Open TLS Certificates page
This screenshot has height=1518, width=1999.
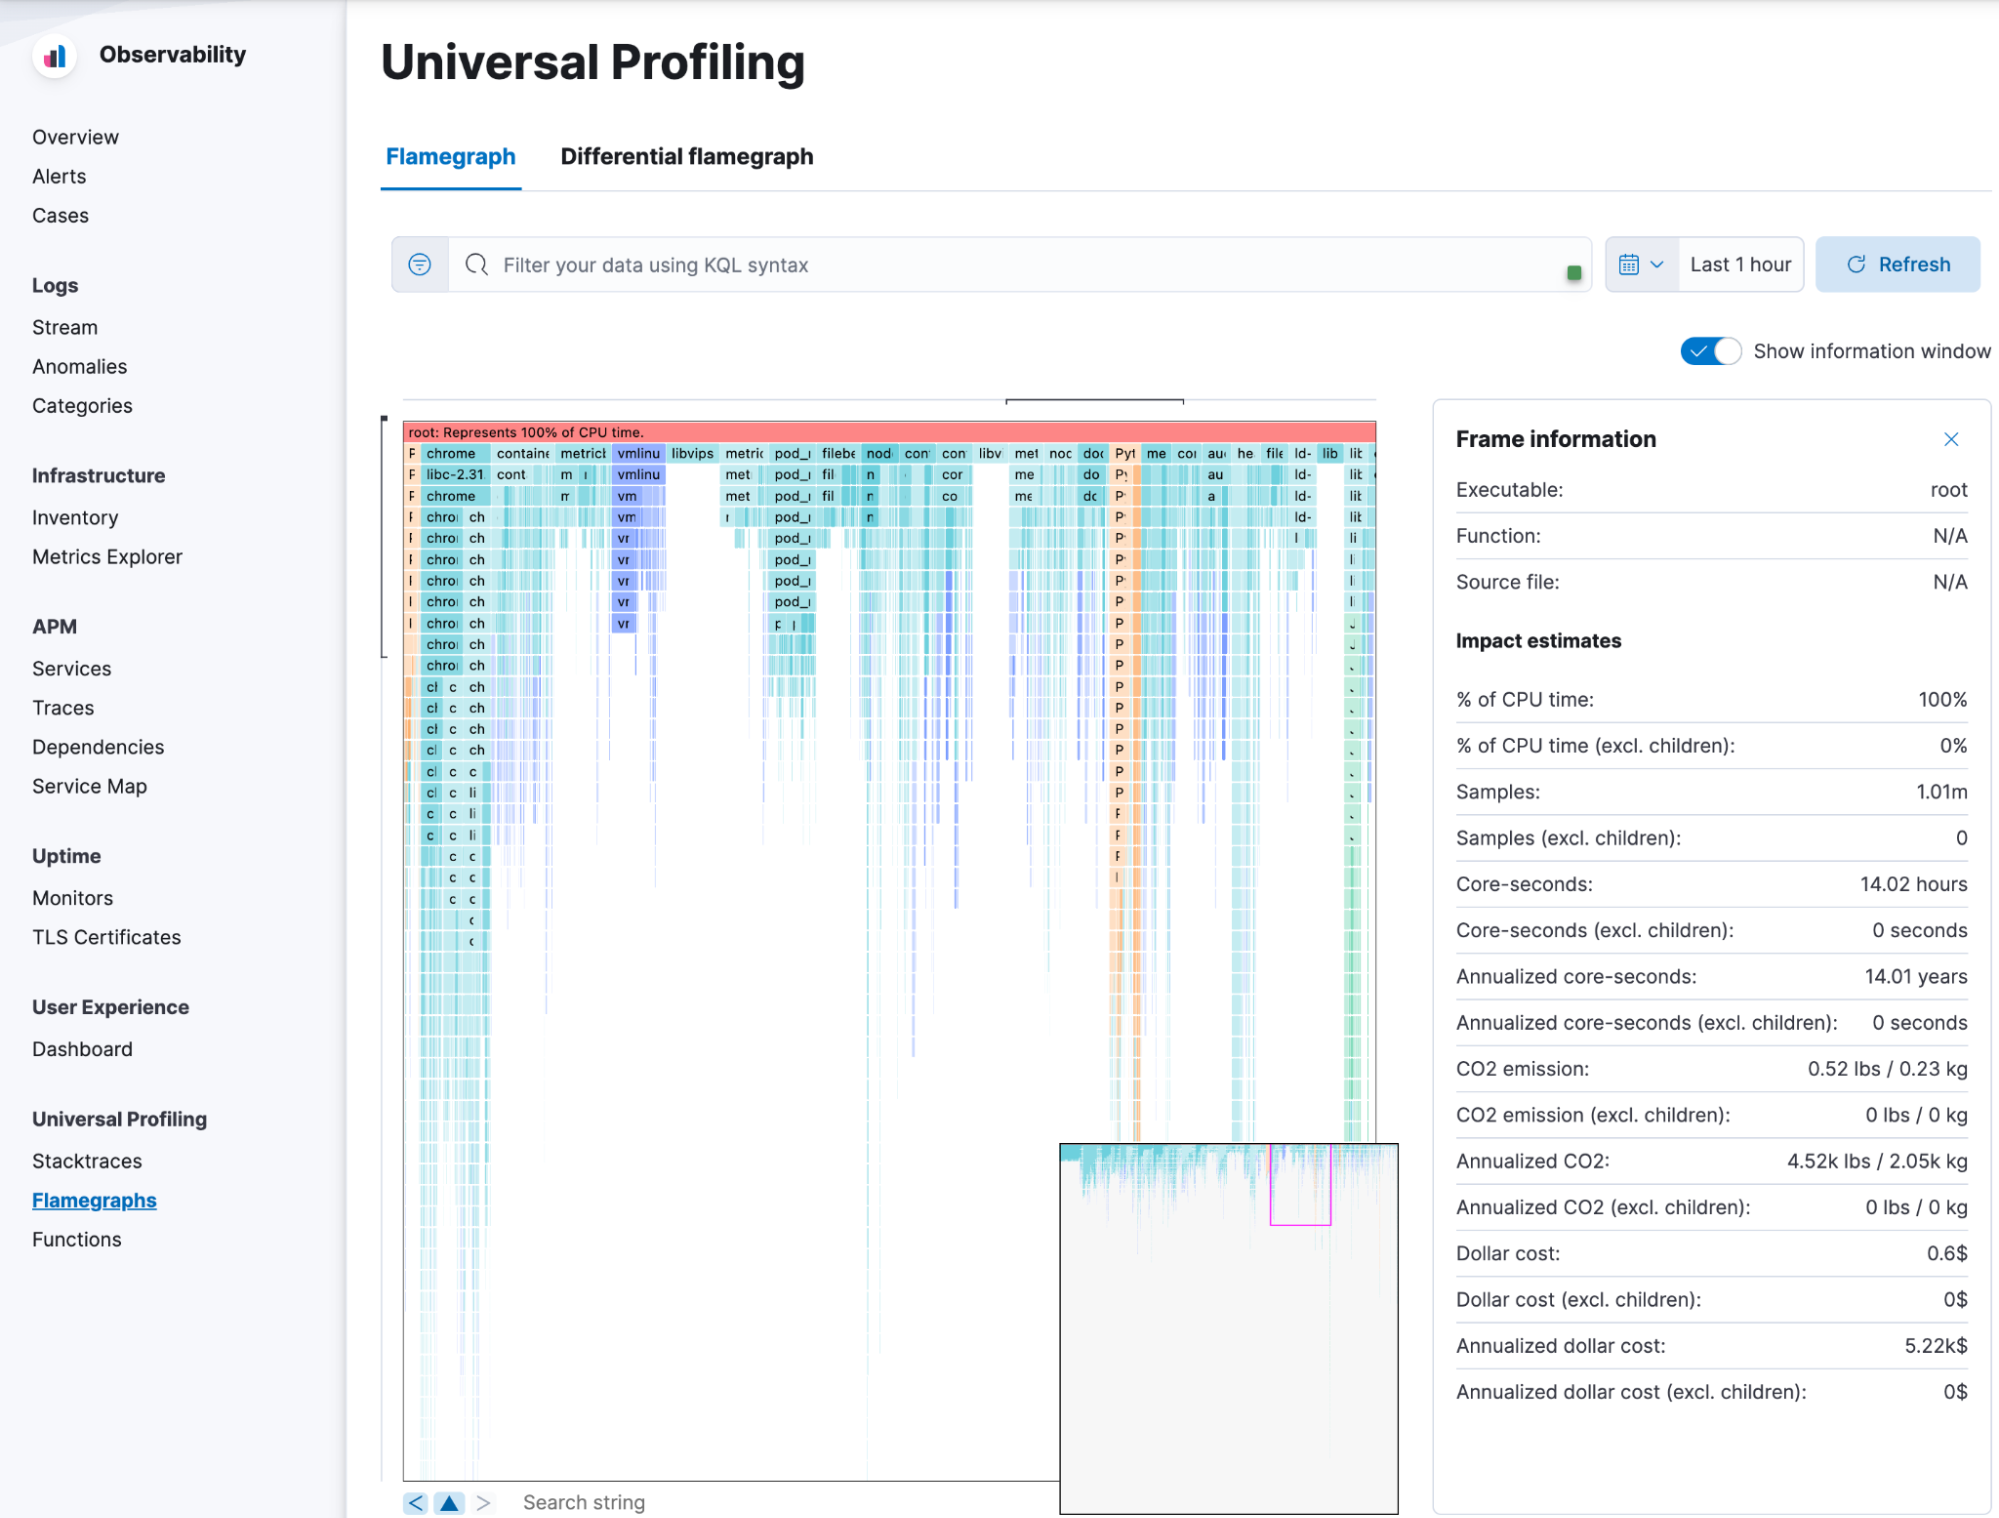(x=106, y=937)
